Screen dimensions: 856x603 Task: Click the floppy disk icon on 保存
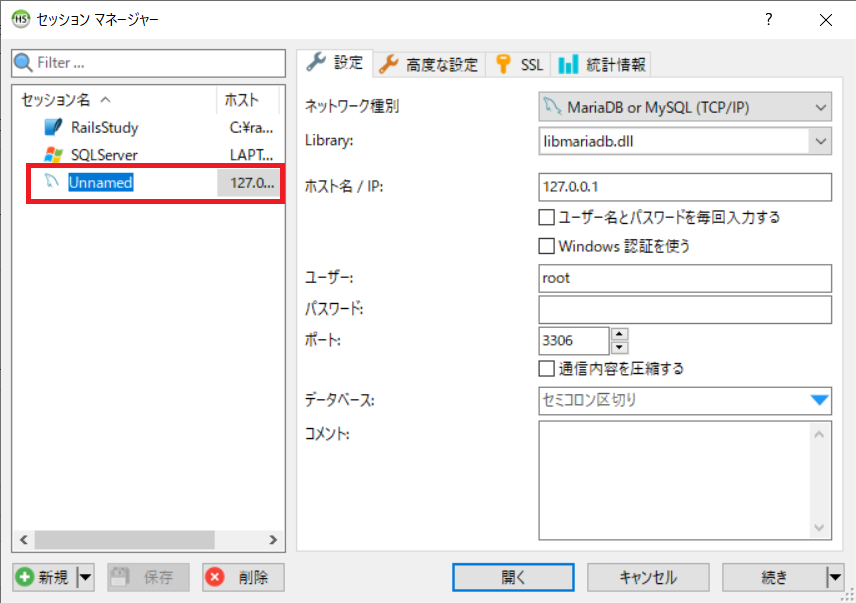120,577
